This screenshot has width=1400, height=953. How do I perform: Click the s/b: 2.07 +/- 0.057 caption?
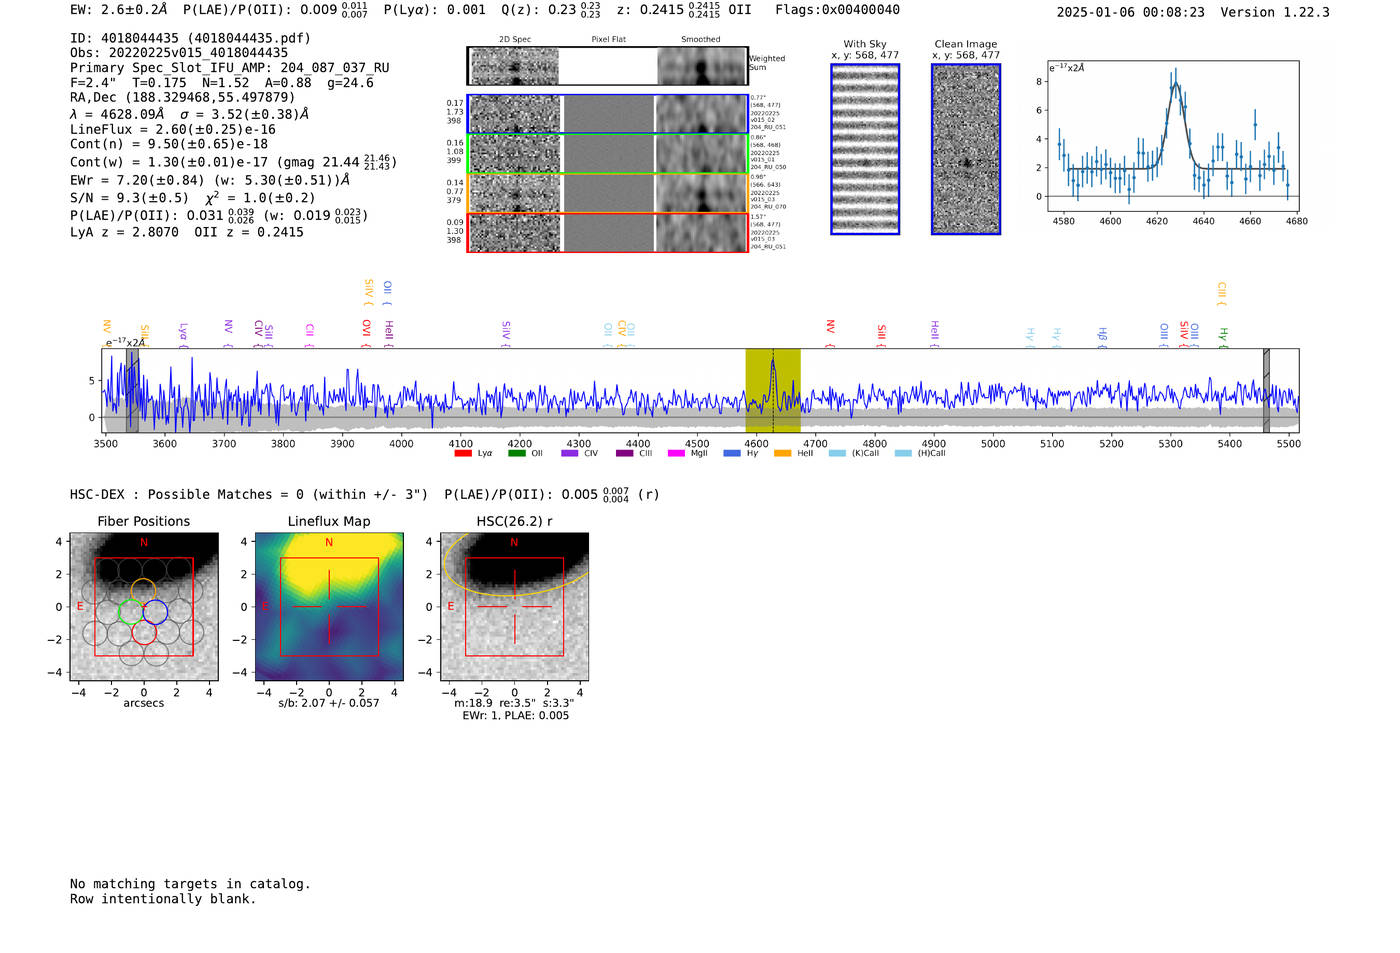(x=329, y=703)
